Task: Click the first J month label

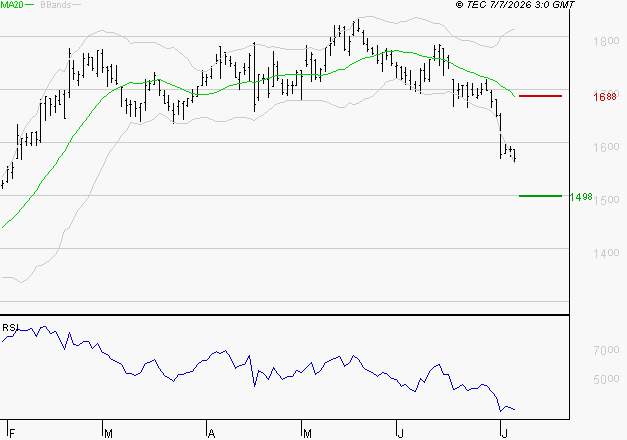Action: point(401,433)
